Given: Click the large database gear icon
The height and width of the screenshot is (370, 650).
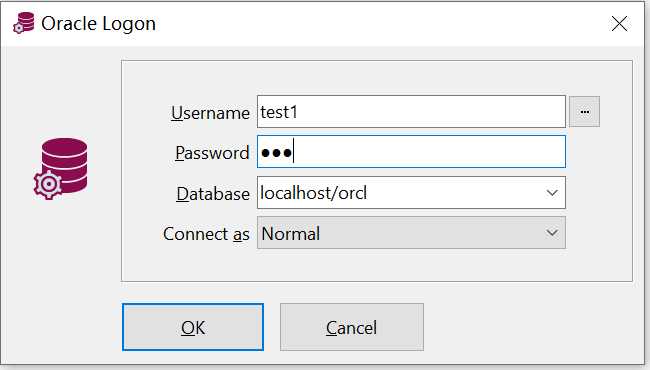Looking at the screenshot, I should [x=61, y=169].
